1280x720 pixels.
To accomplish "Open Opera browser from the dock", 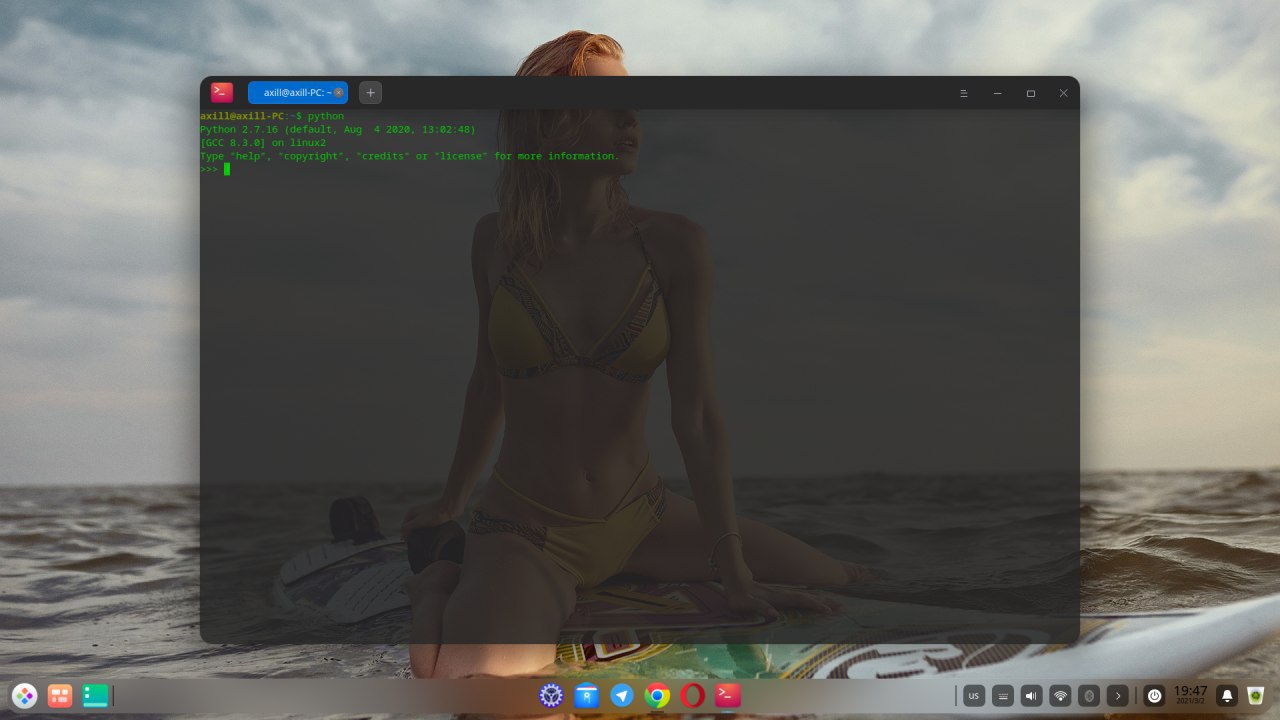I will click(692, 696).
